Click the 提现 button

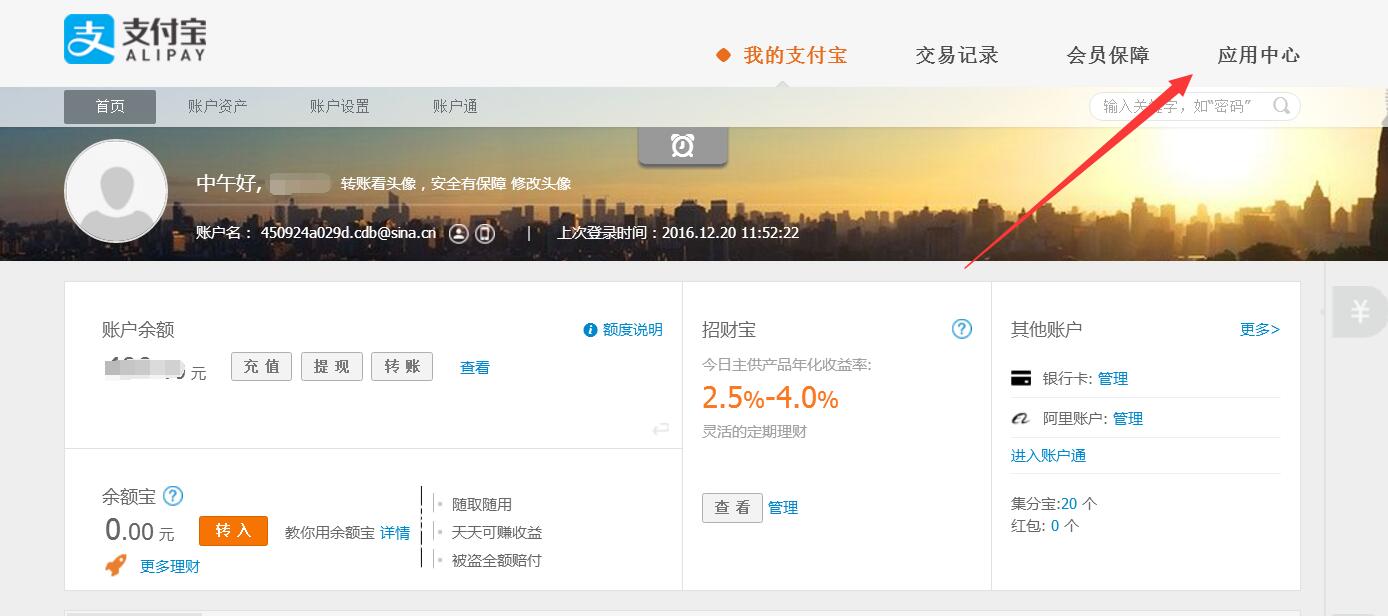coord(331,366)
